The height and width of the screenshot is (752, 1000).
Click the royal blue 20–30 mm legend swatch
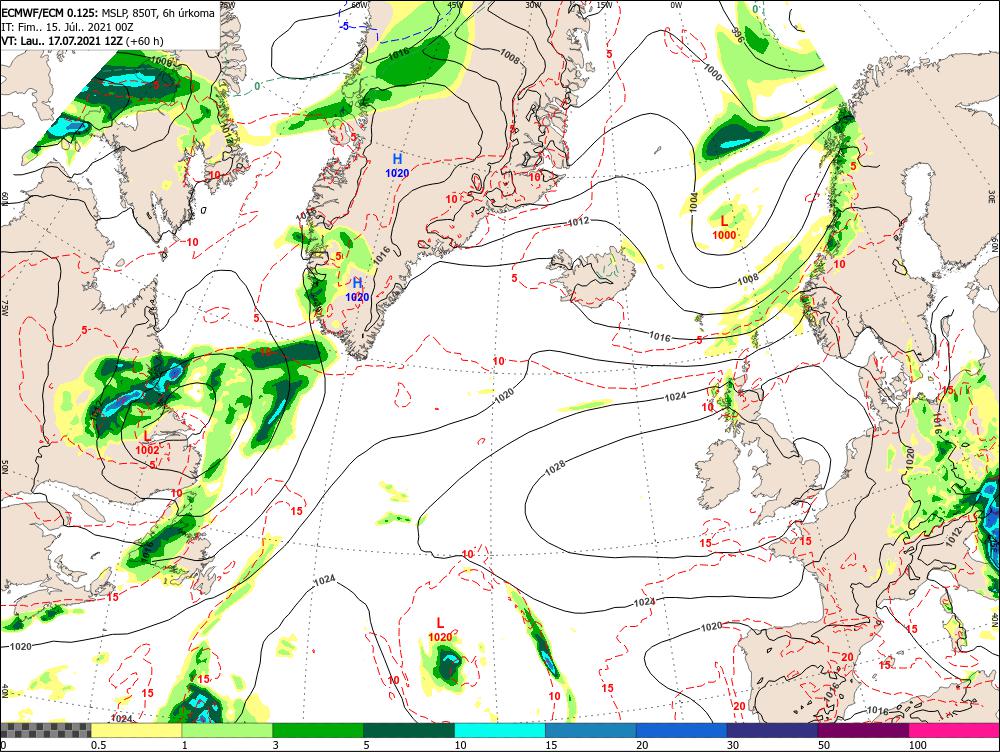(x=682, y=730)
